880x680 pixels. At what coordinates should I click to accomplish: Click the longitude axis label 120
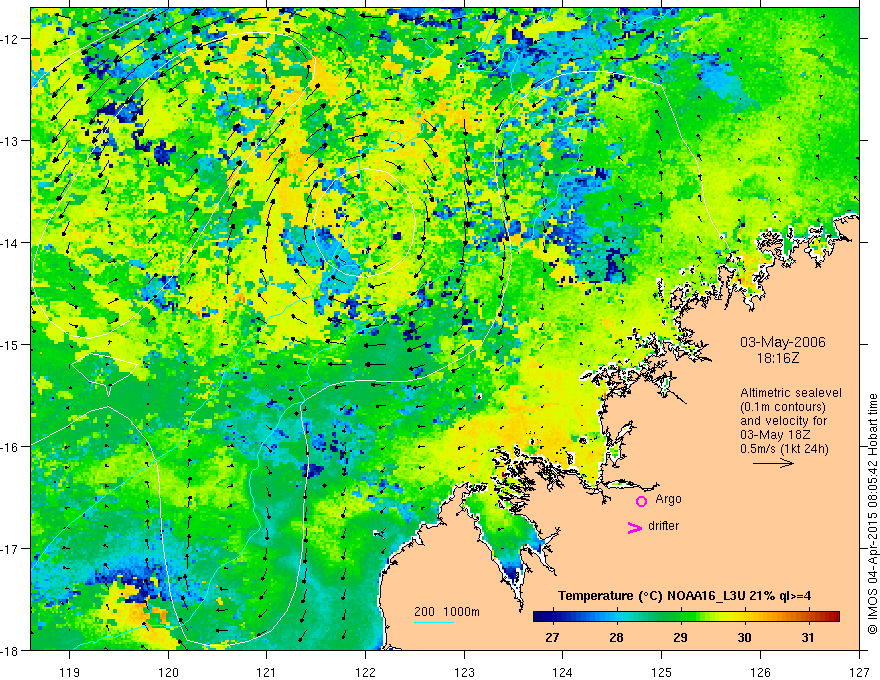168,672
